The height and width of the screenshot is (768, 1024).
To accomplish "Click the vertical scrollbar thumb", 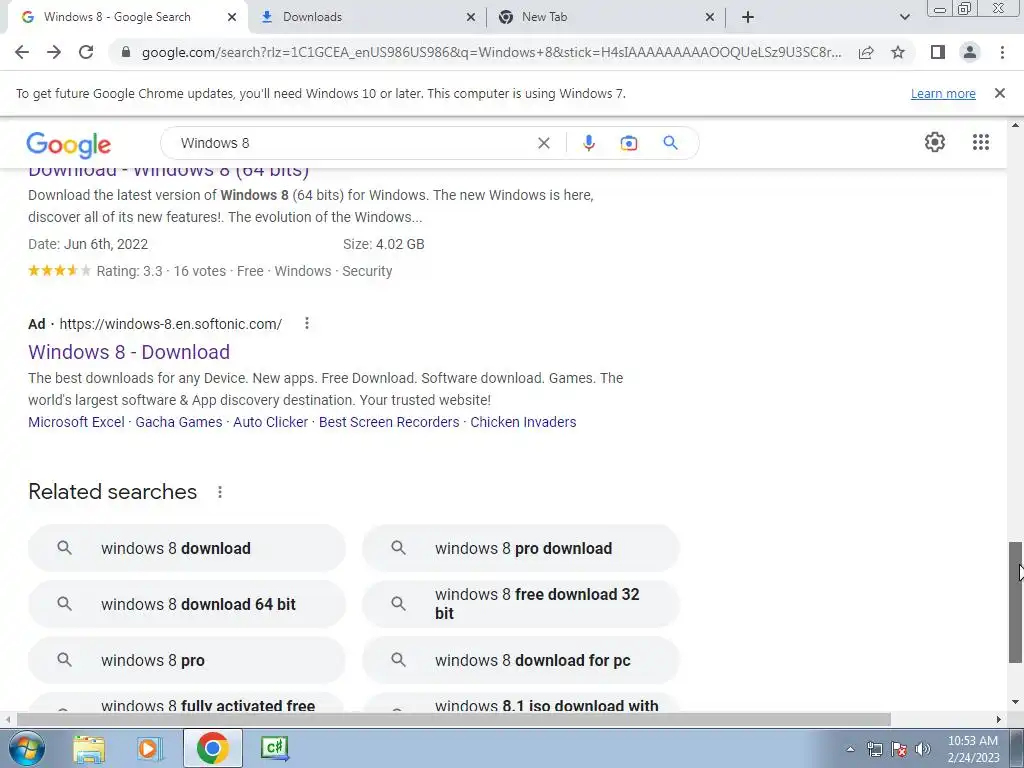I will pos(1015,601).
